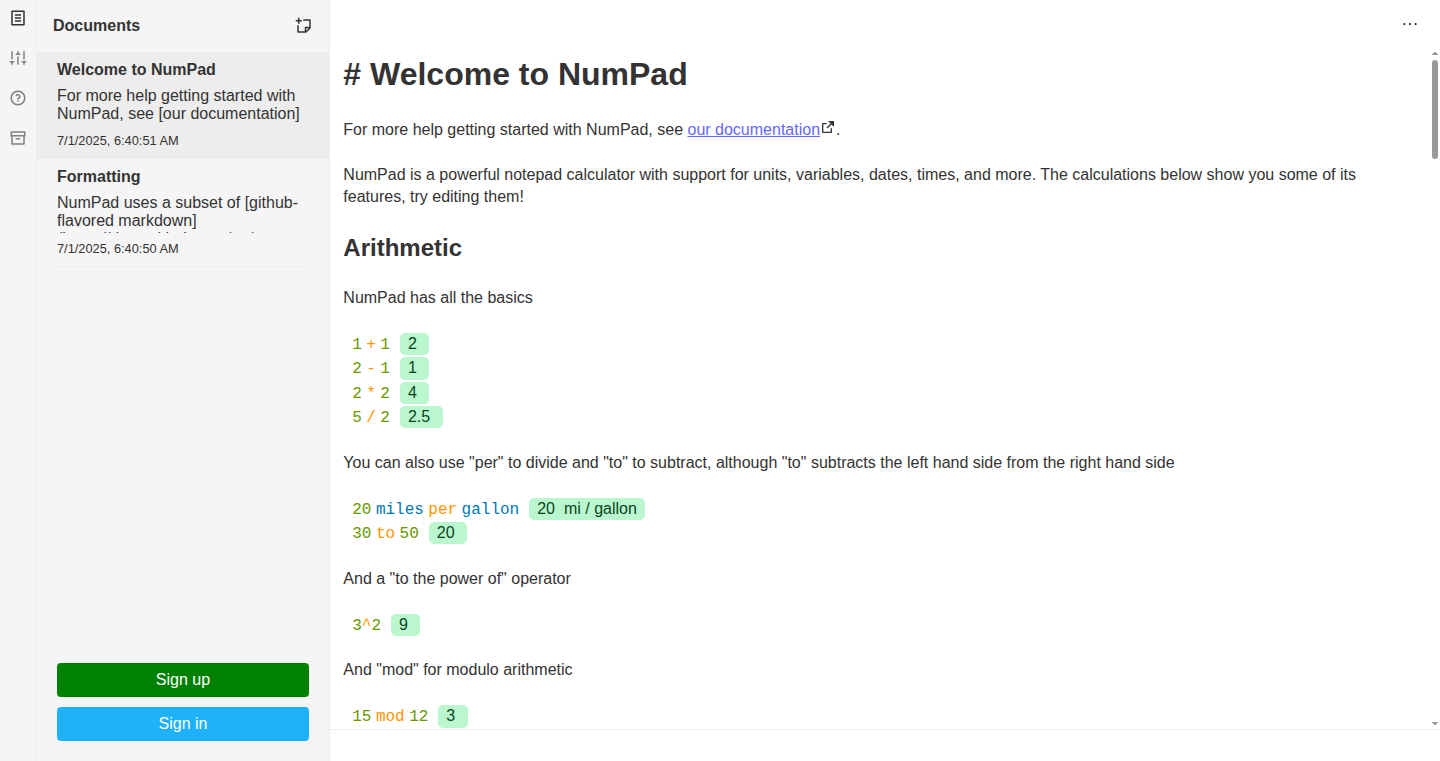The image size is (1440, 761).
Task: Click the Sign in button
Action: pos(183,724)
